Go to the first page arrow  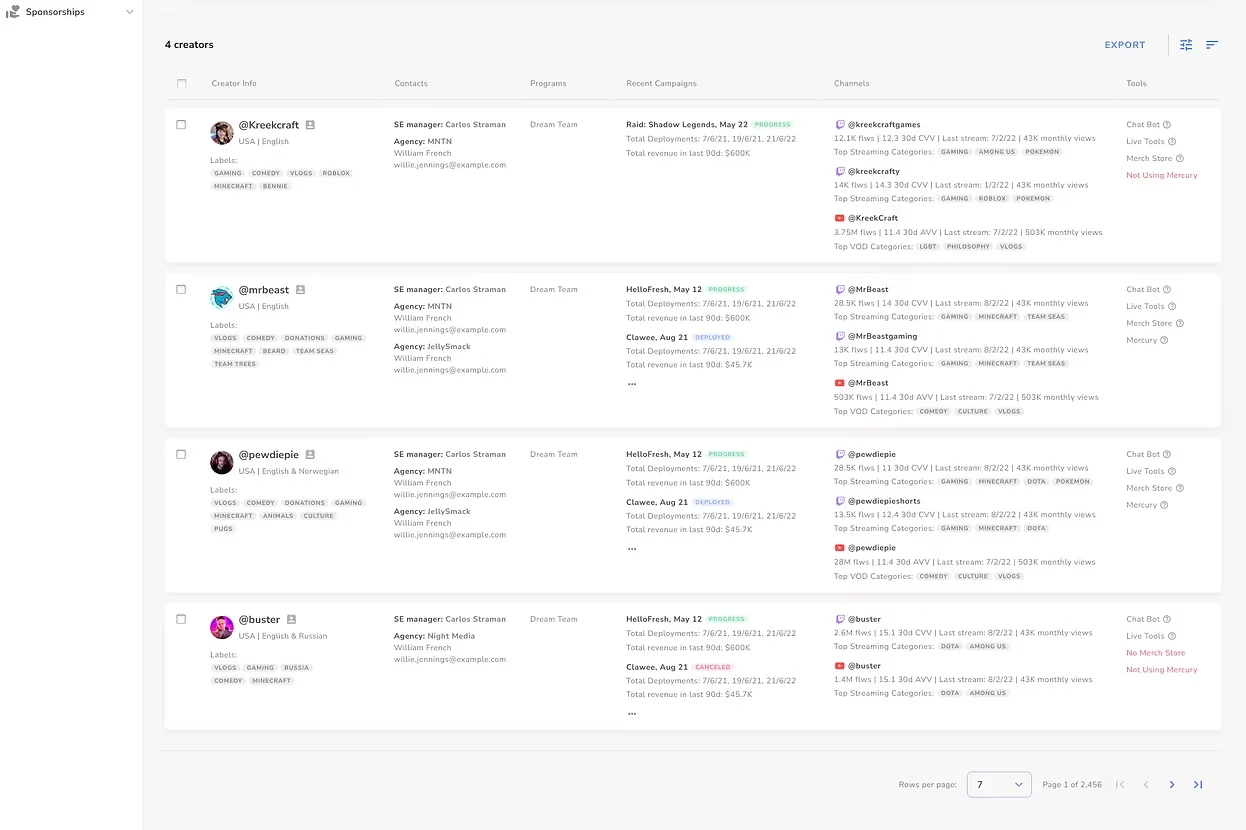(x=1120, y=785)
